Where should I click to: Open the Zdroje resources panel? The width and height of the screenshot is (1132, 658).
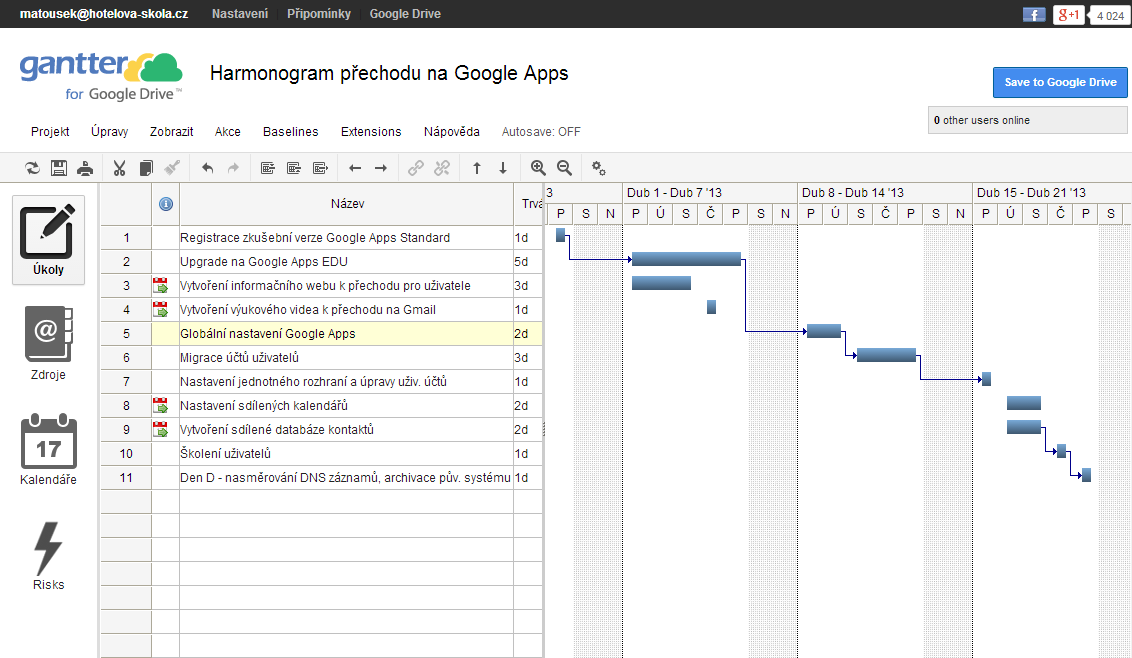[x=48, y=344]
